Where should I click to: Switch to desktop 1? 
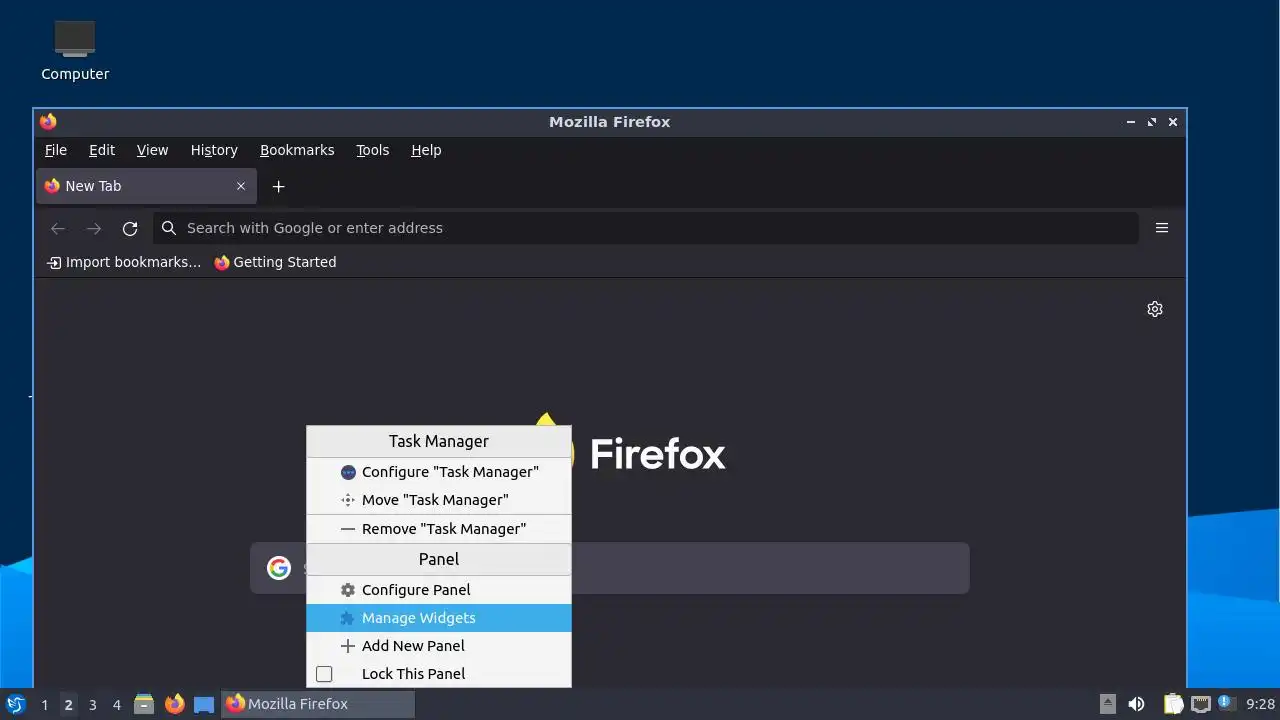[44, 705]
